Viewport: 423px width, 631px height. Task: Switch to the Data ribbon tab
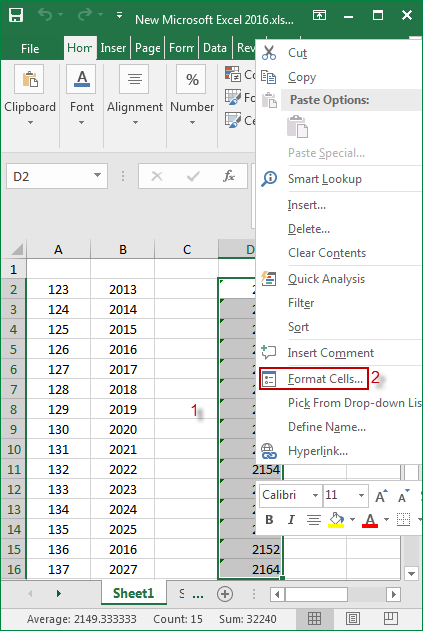tap(215, 48)
